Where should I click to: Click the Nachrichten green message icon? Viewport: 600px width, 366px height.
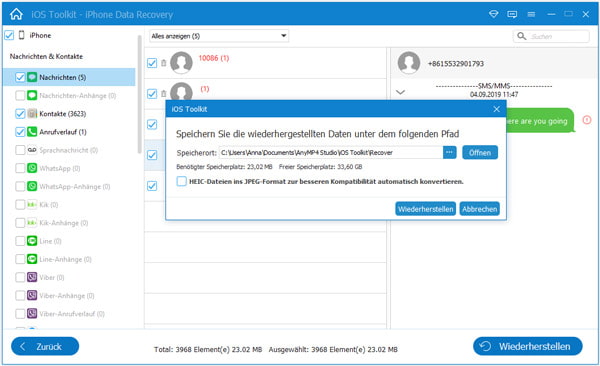[x=32, y=77]
